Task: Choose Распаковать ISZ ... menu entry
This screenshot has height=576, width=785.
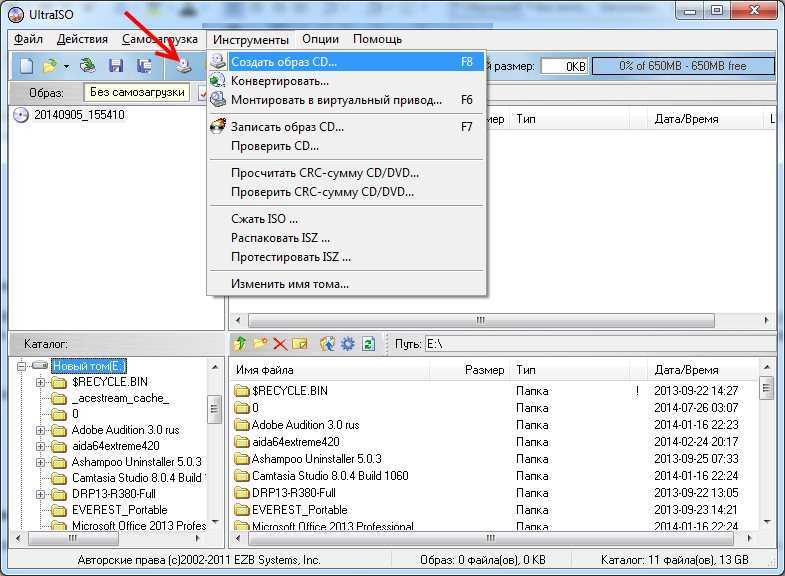Action: 346,238
